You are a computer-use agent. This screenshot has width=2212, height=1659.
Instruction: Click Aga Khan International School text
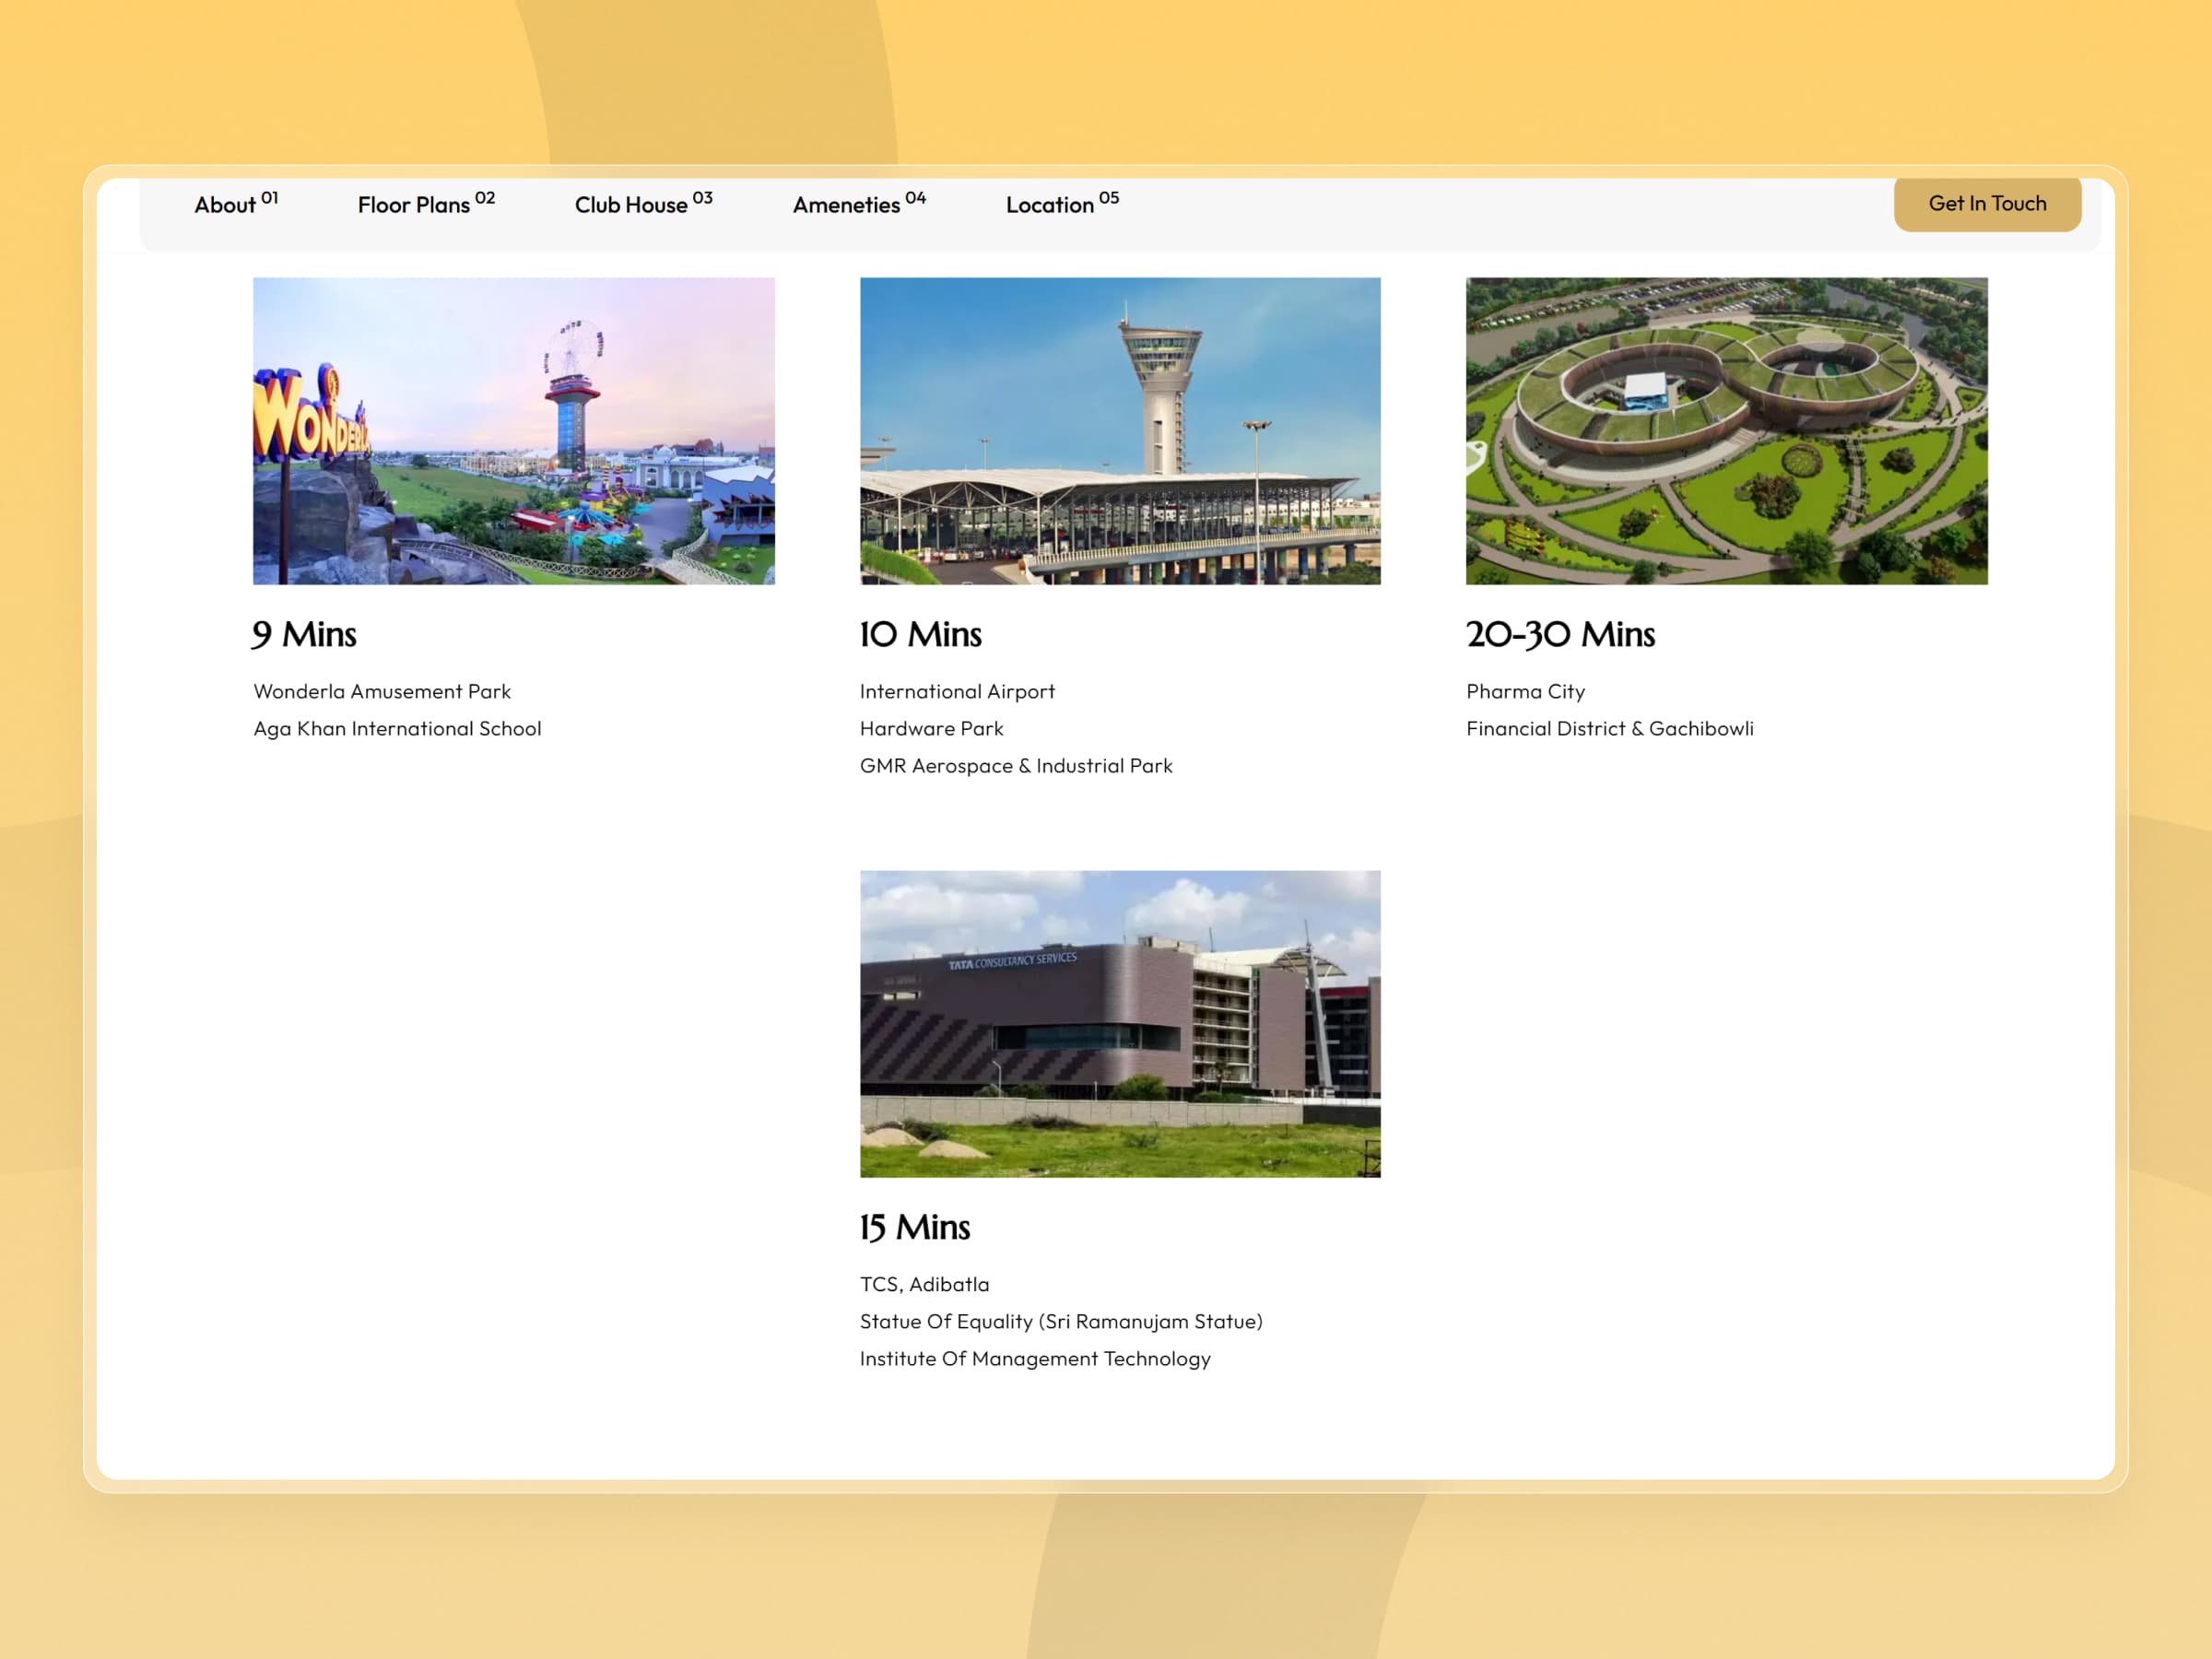pyautogui.click(x=397, y=729)
